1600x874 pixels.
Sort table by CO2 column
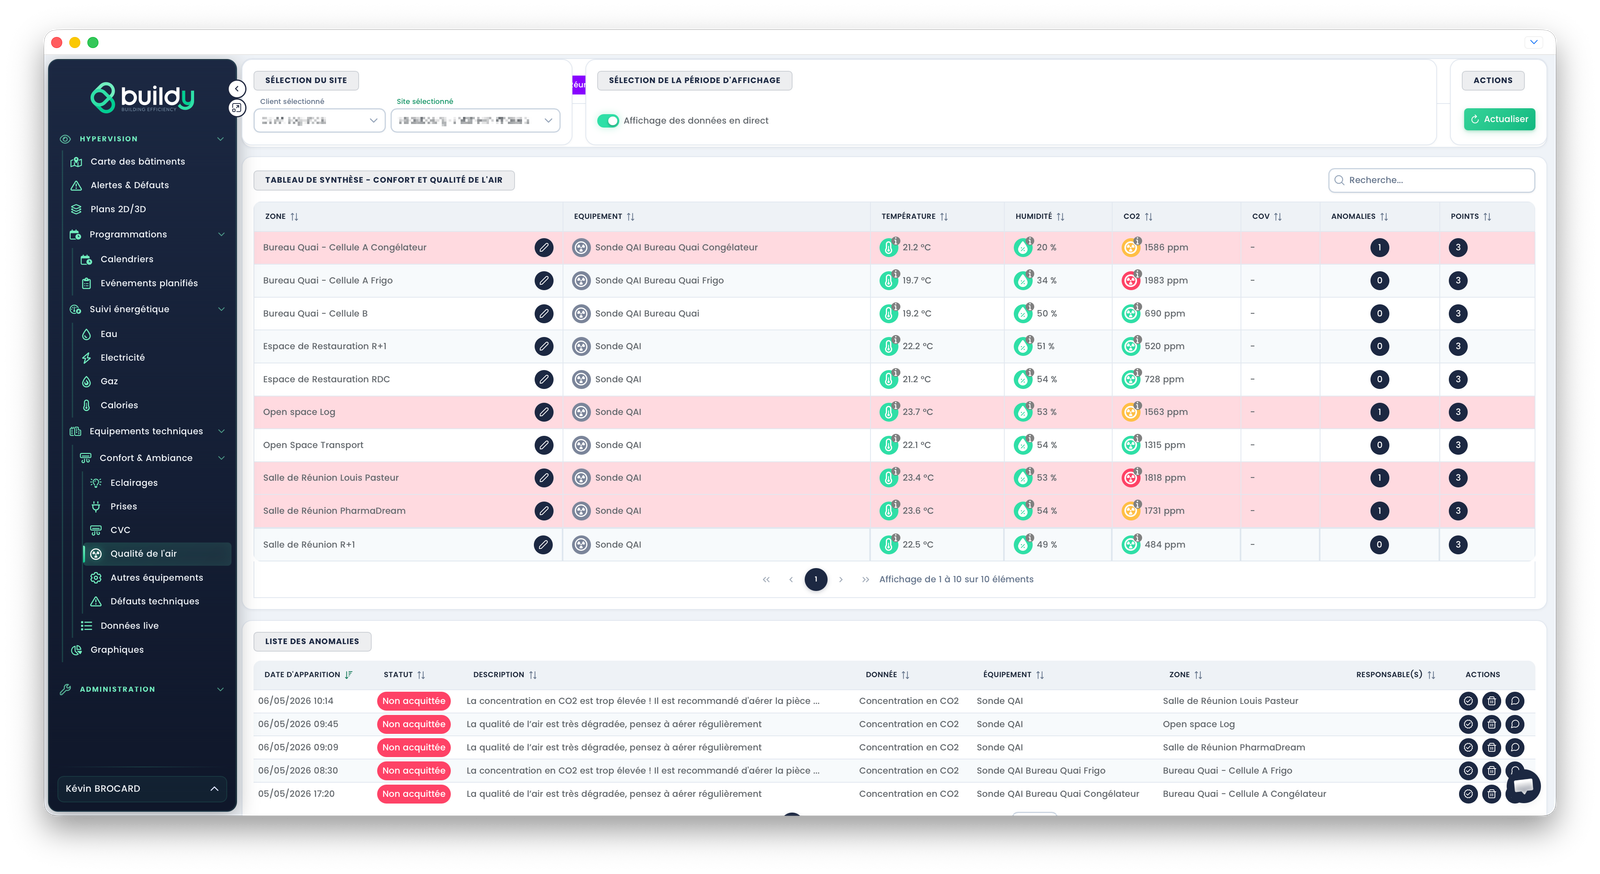coord(1148,217)
